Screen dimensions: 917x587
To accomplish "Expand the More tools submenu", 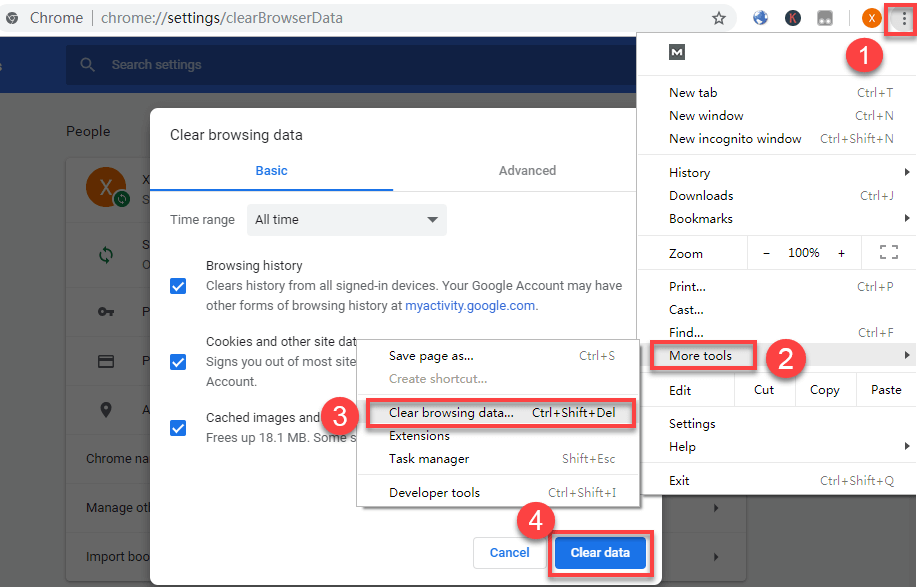I will point(701,356).
